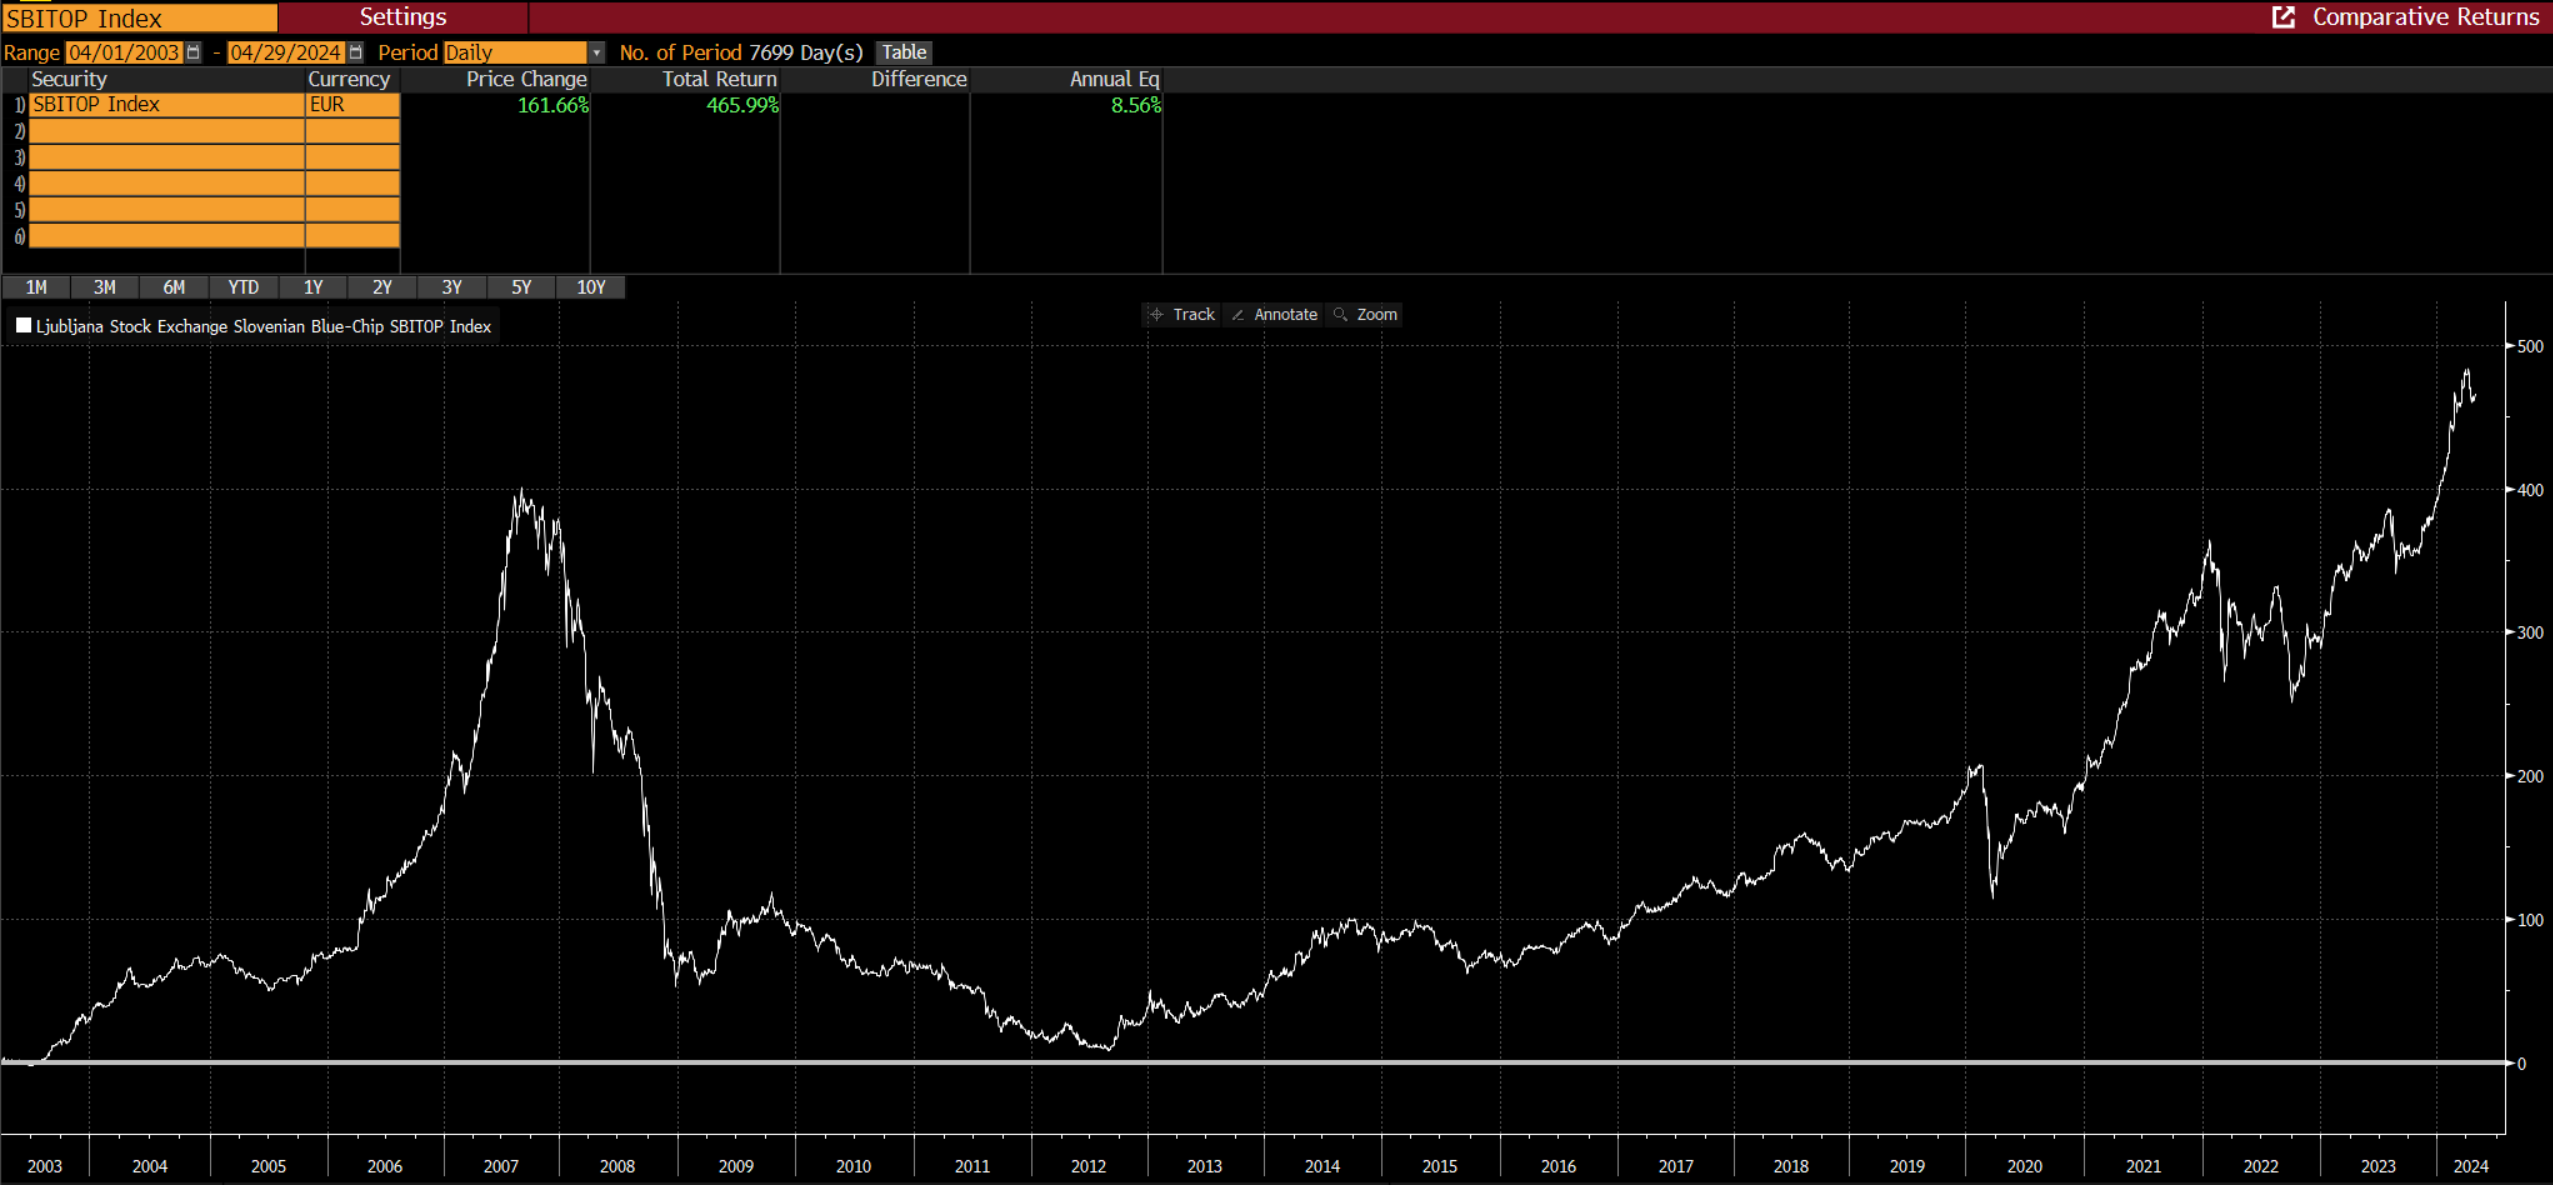Click the empty security field in row 6
This screenshot has width=2553, height=1185.
[x=167, y=235]
